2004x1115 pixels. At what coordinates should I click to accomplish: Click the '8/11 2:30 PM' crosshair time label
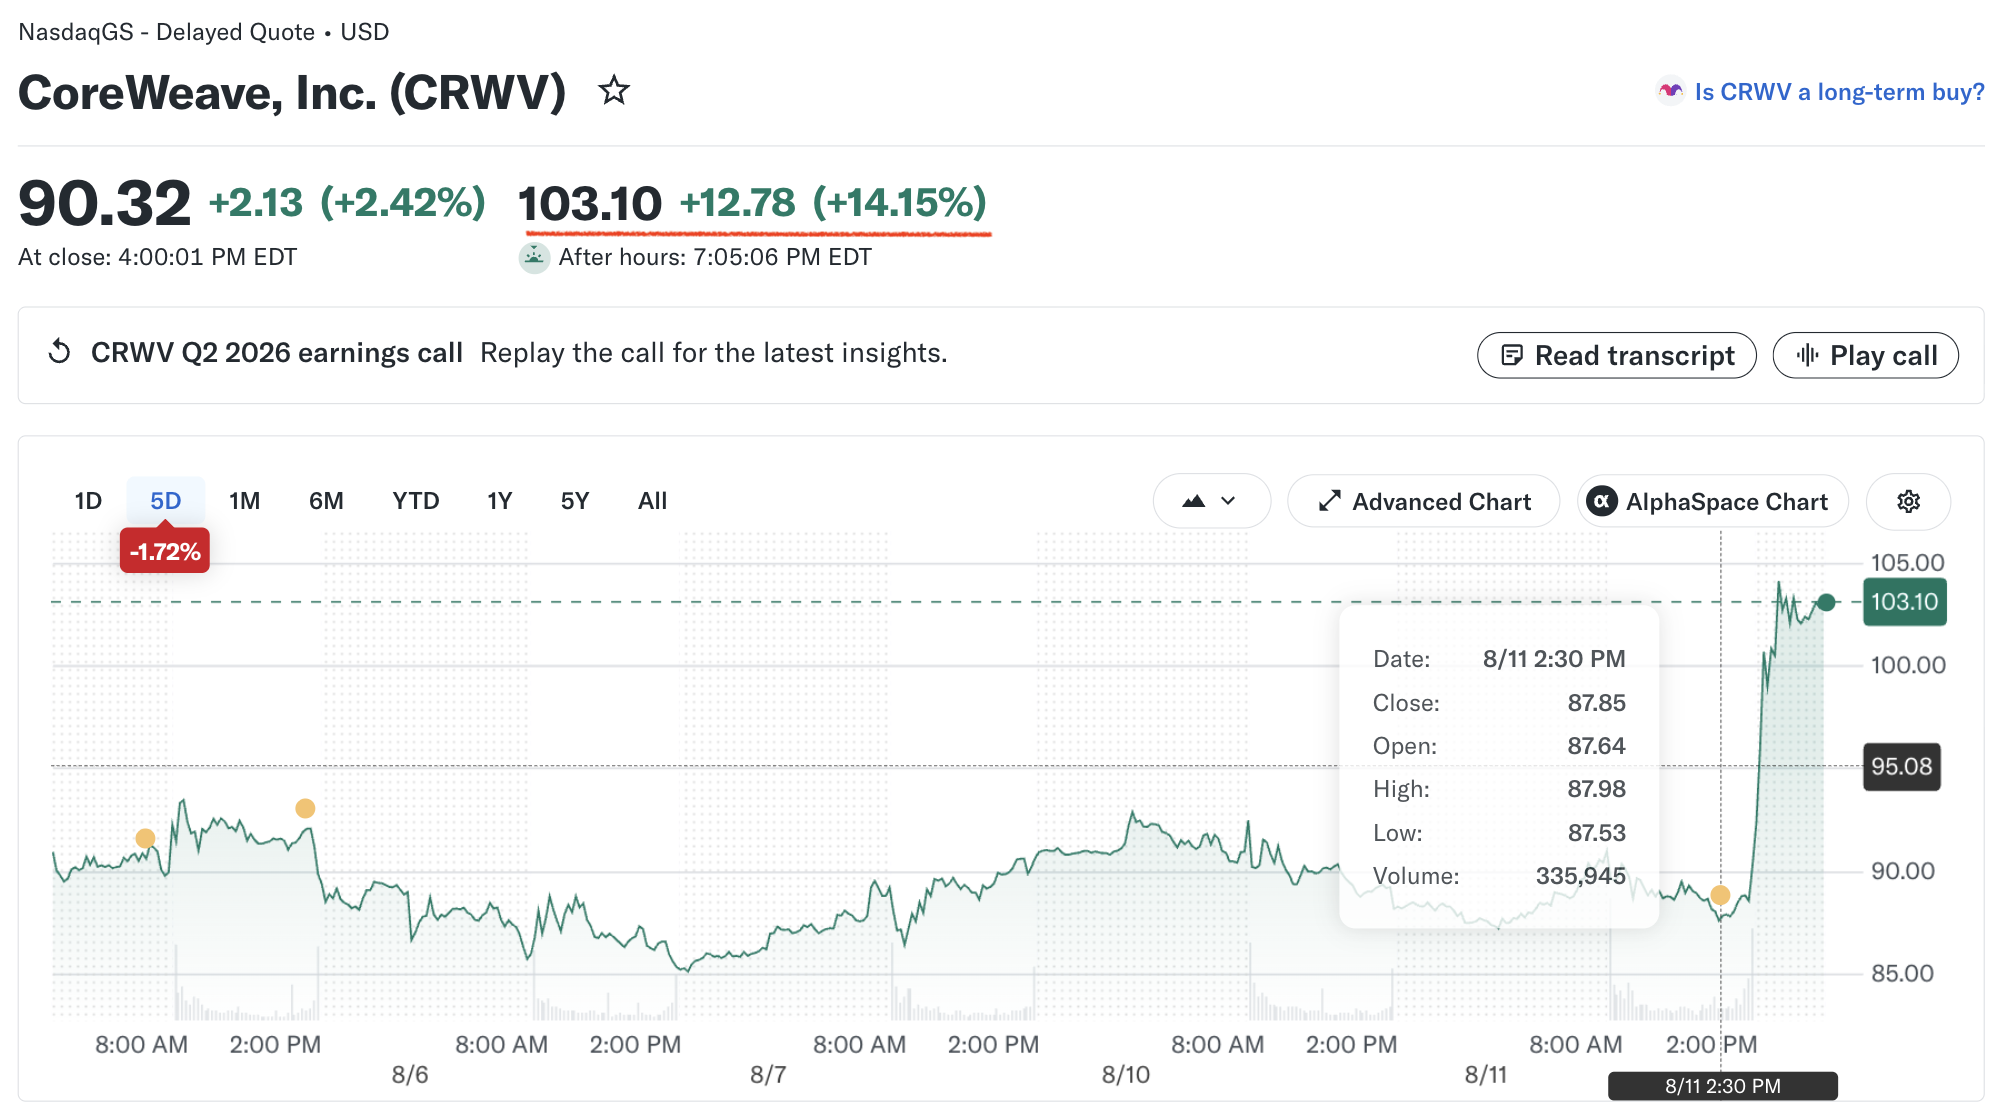tap(1723, 1086)
